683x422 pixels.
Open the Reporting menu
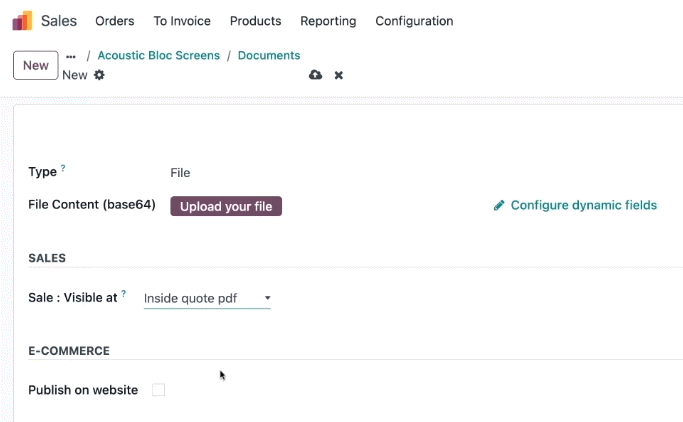(328, 21)
